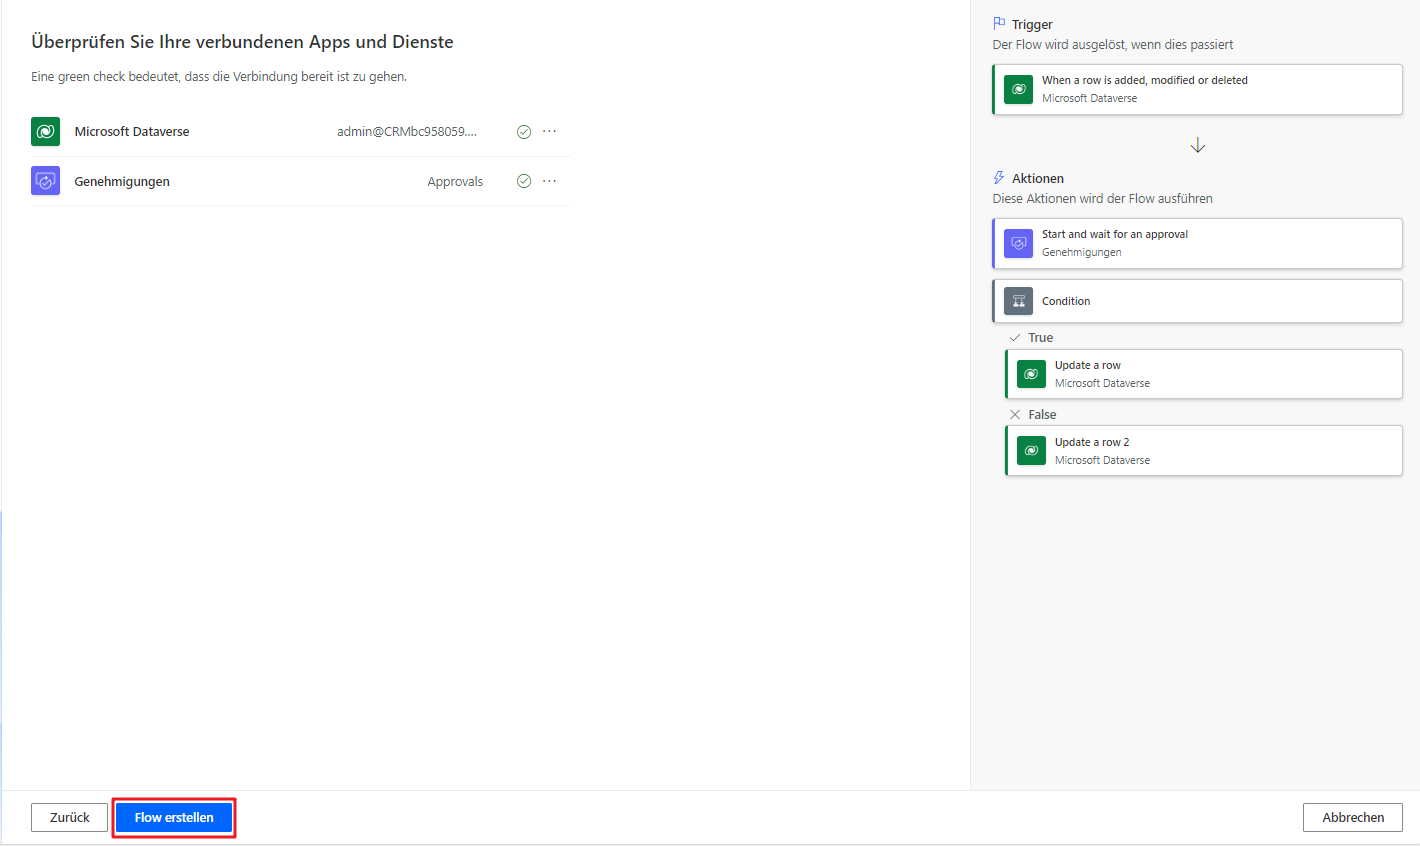This screenshot has width=1420, height=846.
Task: Click the admin@CRMbc958059 account text
Action: 407,132
